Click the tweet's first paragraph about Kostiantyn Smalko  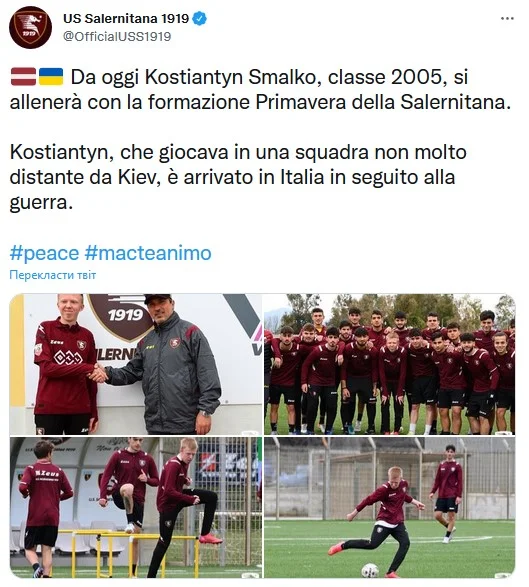pos(260,89)
